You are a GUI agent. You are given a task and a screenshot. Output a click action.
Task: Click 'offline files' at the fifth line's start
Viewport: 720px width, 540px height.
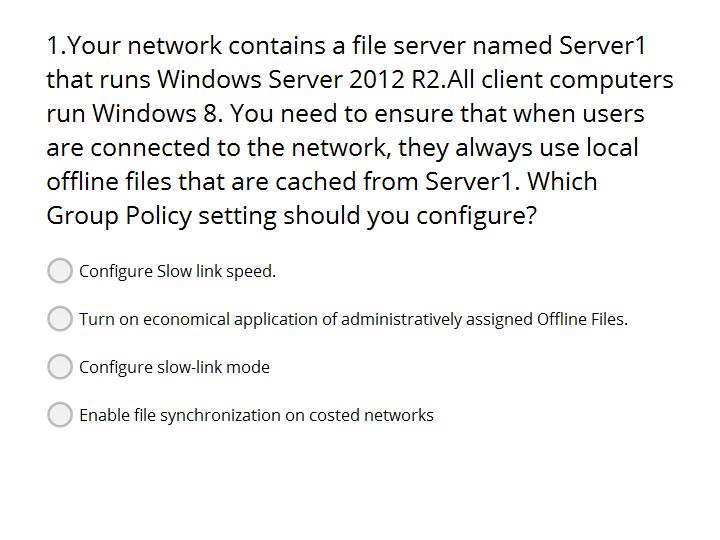(x=109, y=182)
